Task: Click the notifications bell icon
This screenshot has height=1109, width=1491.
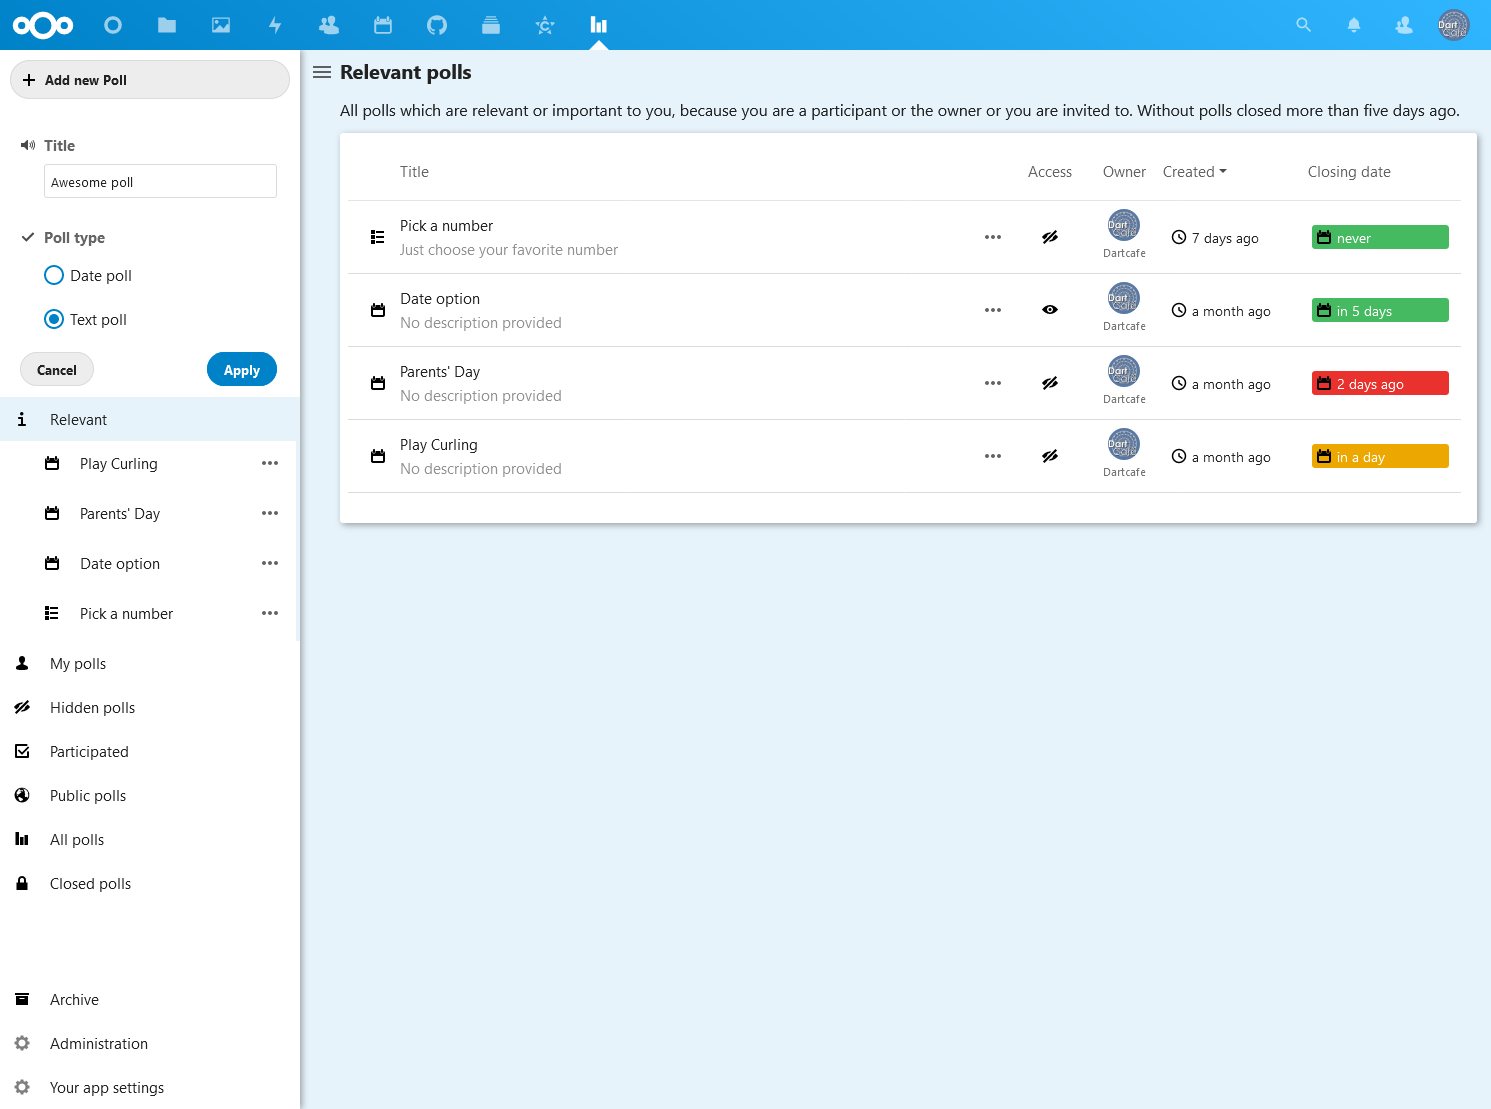Action: pos(1354,25)
